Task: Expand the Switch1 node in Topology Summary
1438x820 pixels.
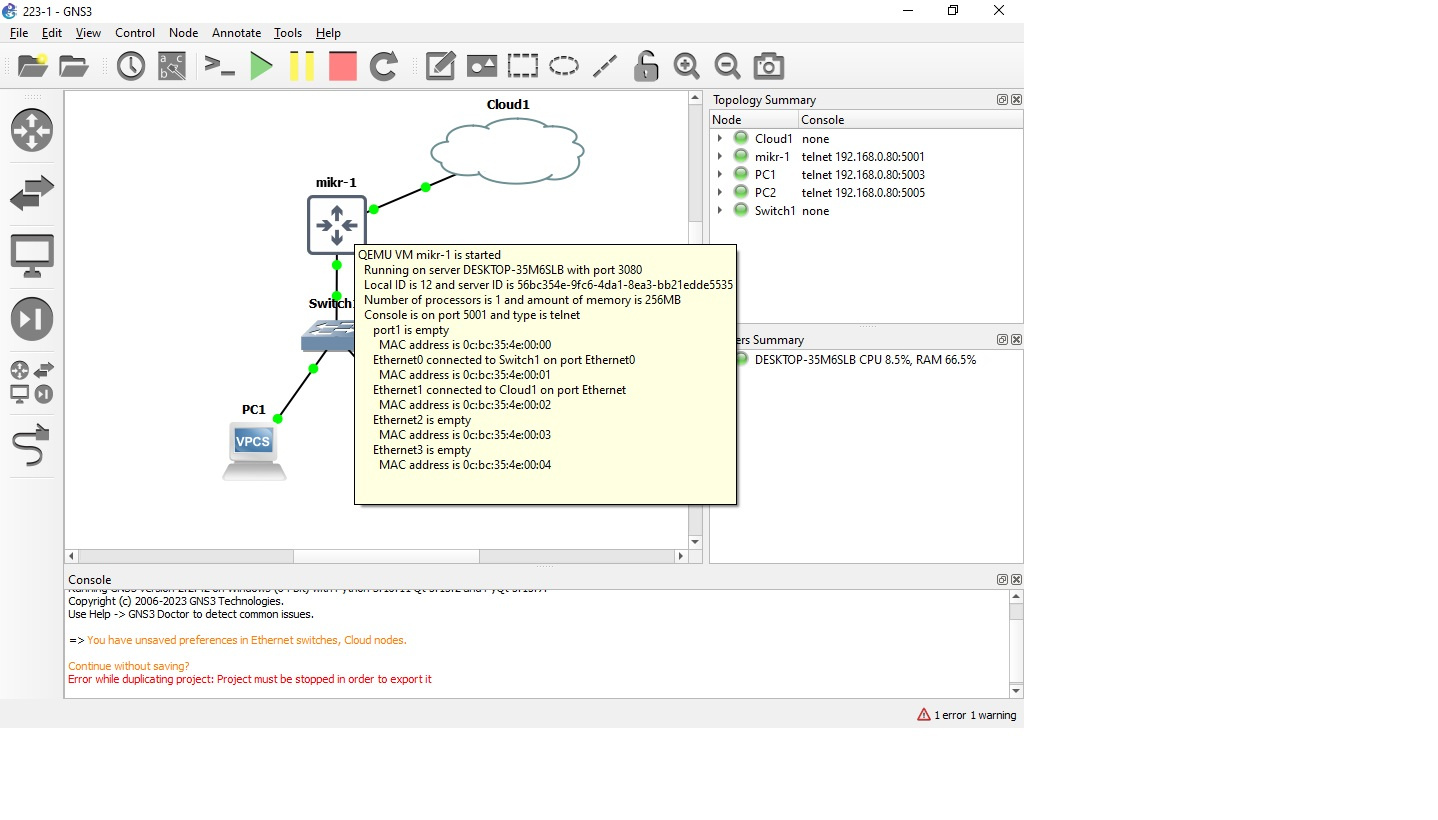Action: click(720, 211)
